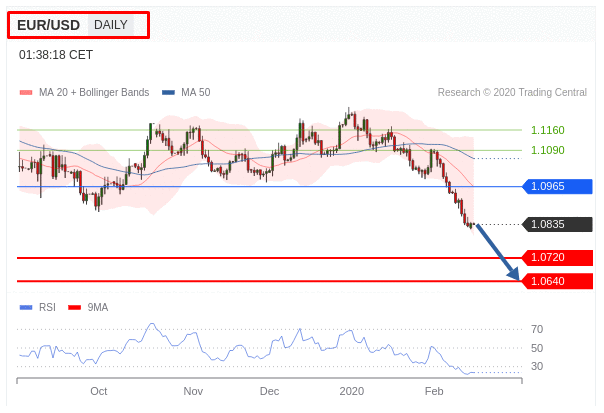The image size is (604, 413).
Task: Click the Research © 2020 Trading Central credit
Action: (512, 92)
